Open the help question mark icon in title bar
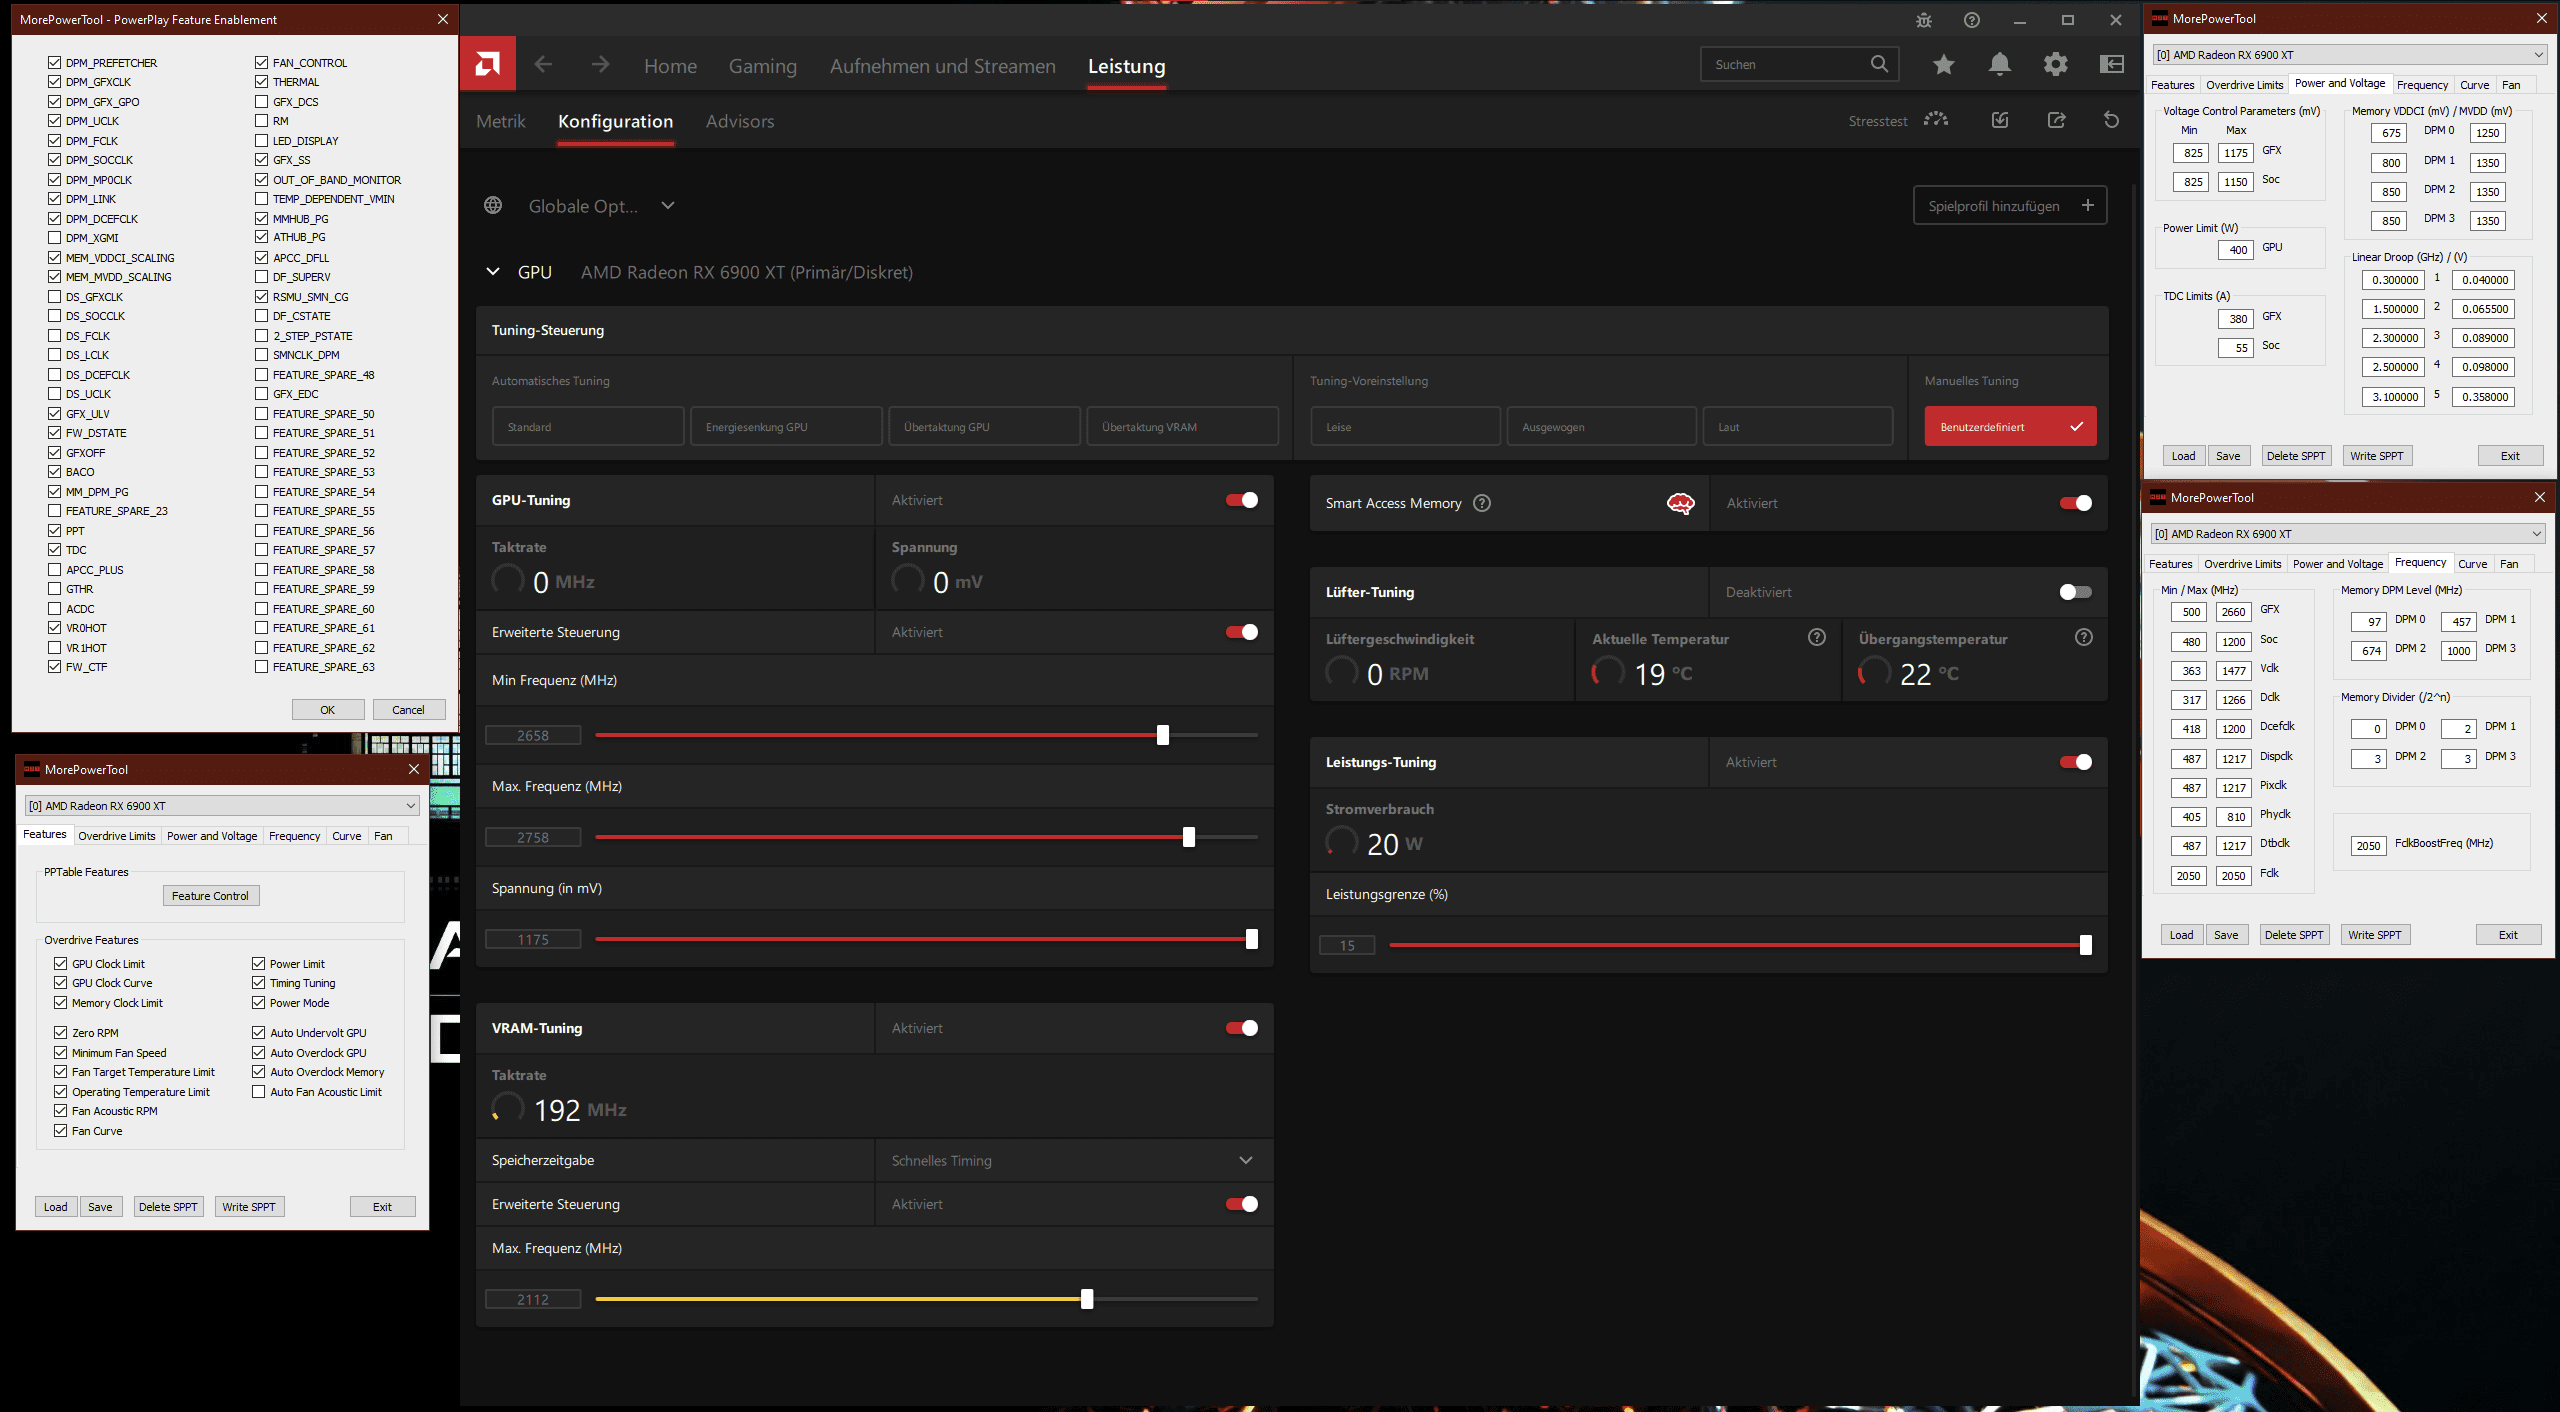 [x=1971, y=20]
